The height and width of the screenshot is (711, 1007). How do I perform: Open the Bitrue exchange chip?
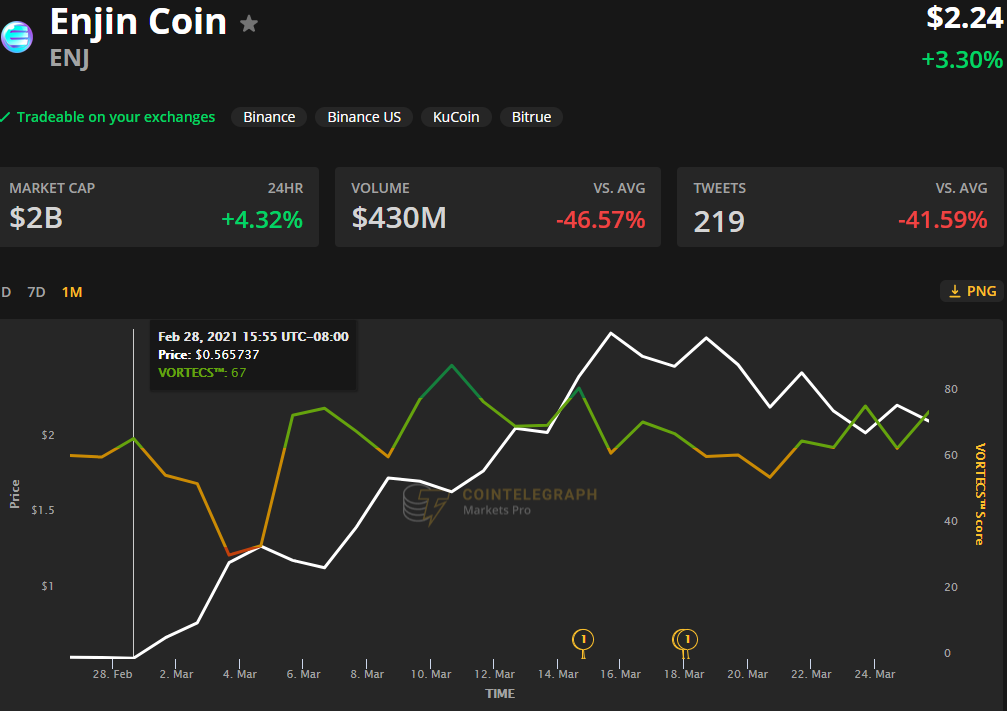click(531, 117)
